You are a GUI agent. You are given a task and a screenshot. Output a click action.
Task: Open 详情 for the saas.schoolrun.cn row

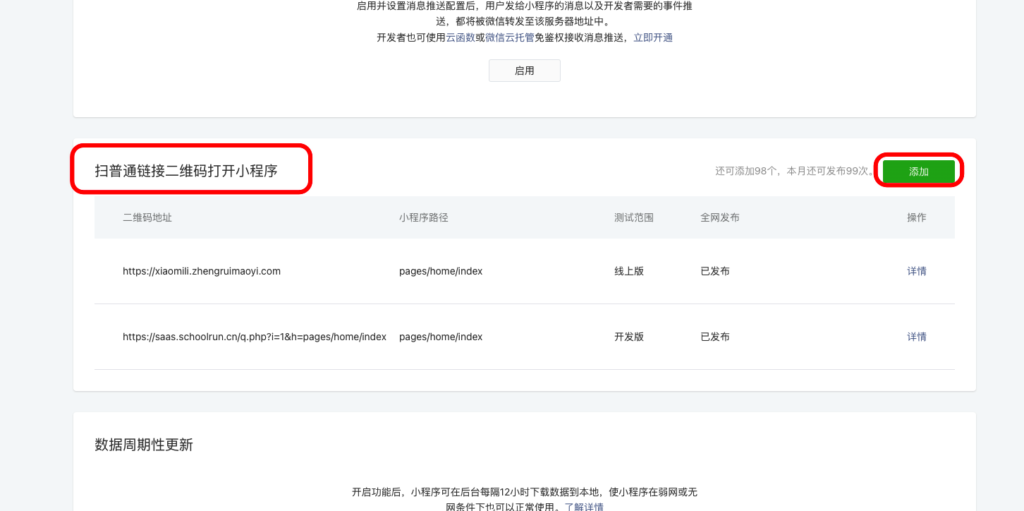[916, 337]
